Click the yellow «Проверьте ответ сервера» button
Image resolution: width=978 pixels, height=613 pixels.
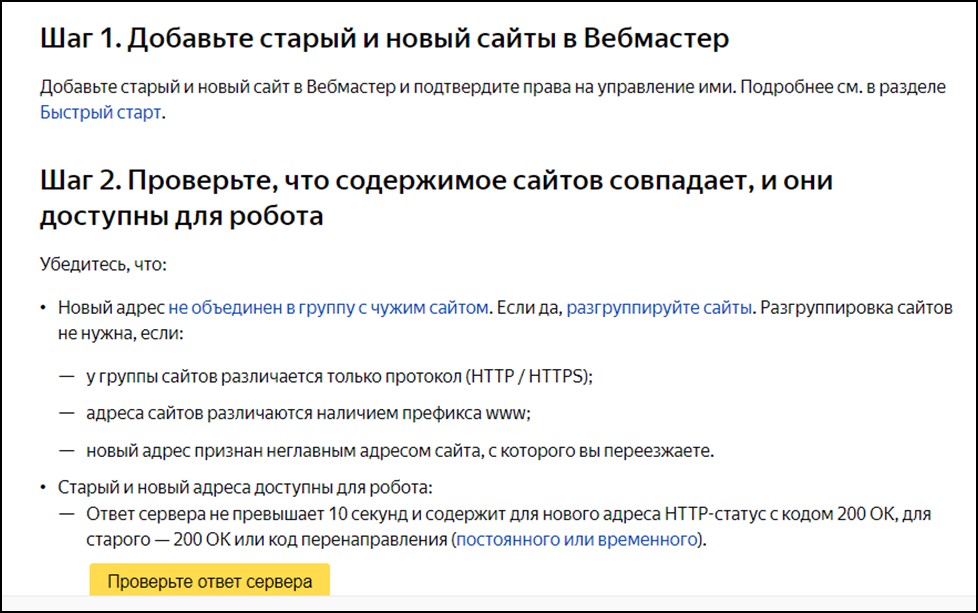click(210, 581)
